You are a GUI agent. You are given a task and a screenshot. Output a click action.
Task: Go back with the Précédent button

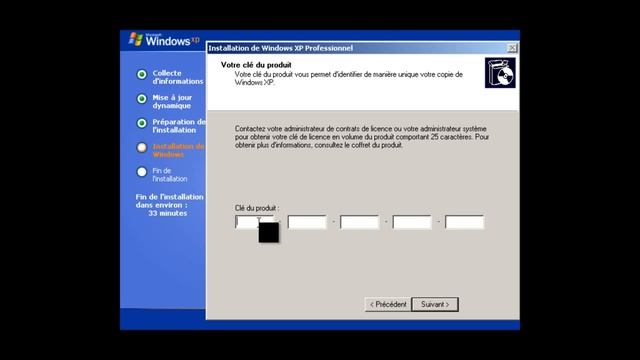388,304
